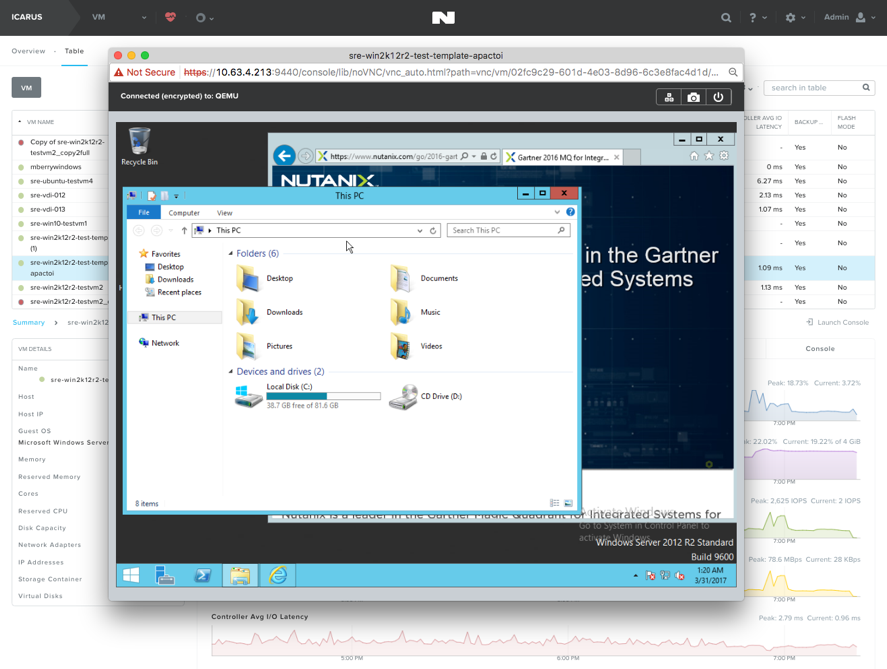Open the address bar history dropdown
Image resolution: width=887 pixels, height=669 pixels.
(420, 231)
